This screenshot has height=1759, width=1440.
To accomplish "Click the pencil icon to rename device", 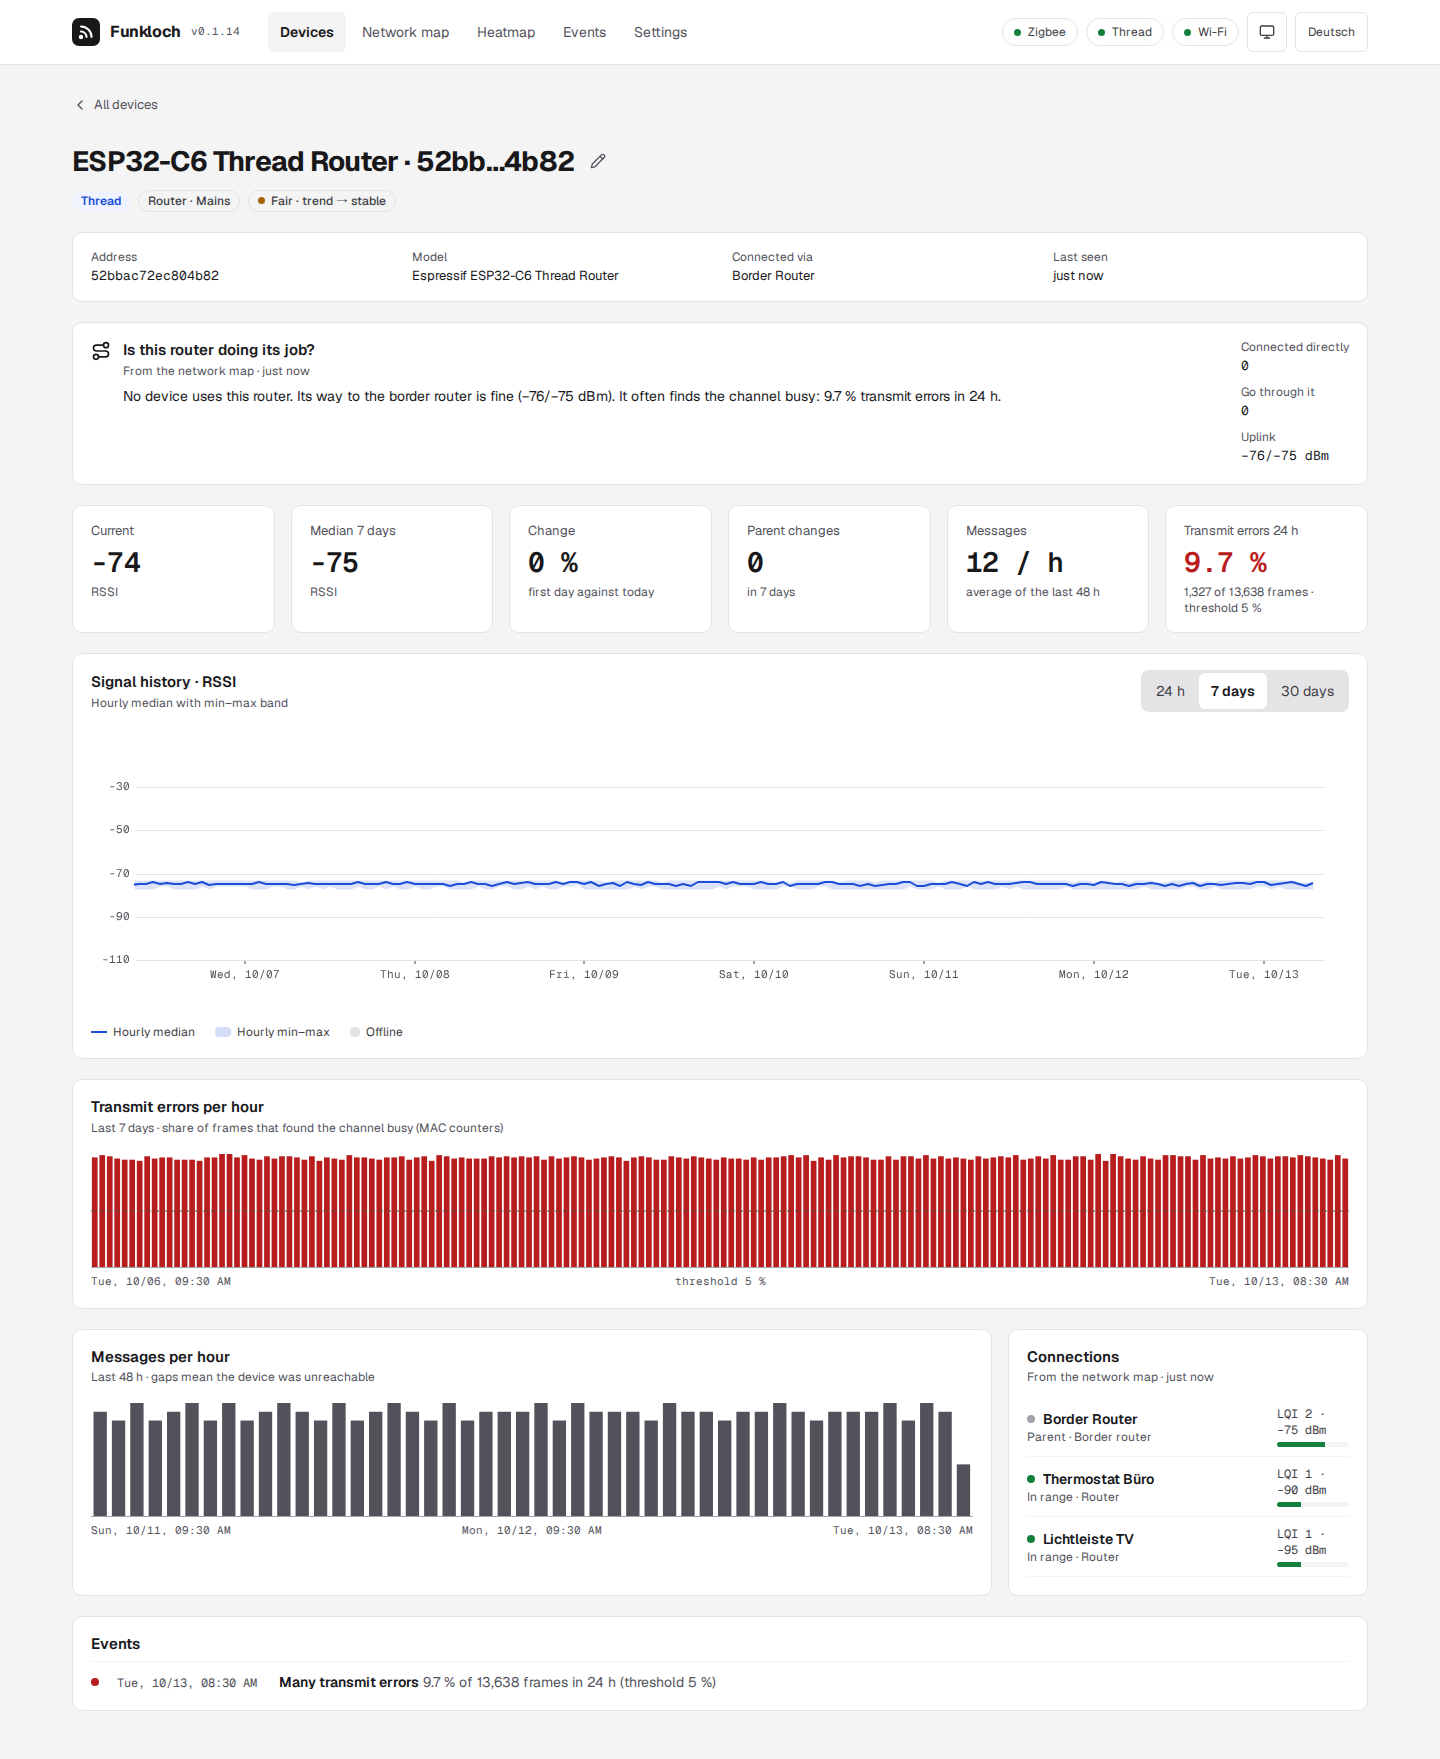I will 598,161.
